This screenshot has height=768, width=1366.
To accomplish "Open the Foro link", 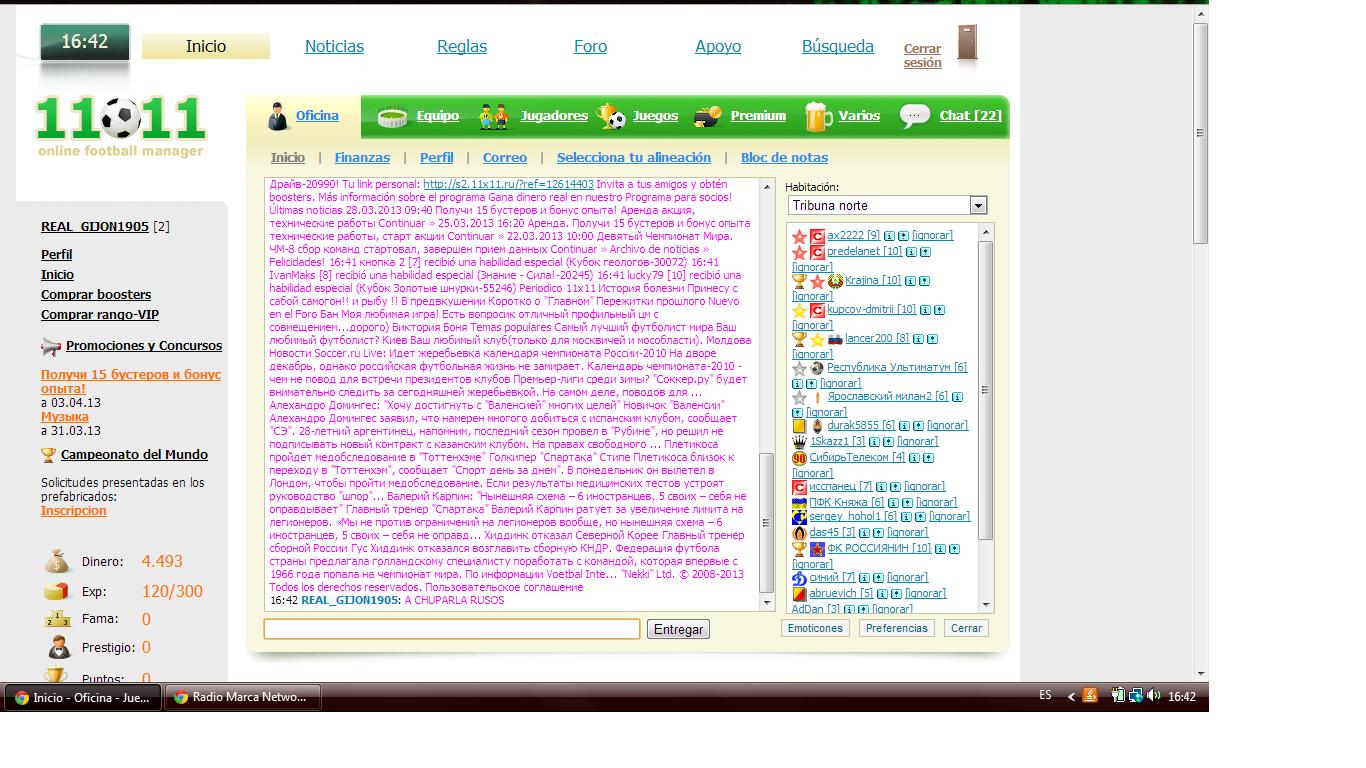I will pos(590,46).
